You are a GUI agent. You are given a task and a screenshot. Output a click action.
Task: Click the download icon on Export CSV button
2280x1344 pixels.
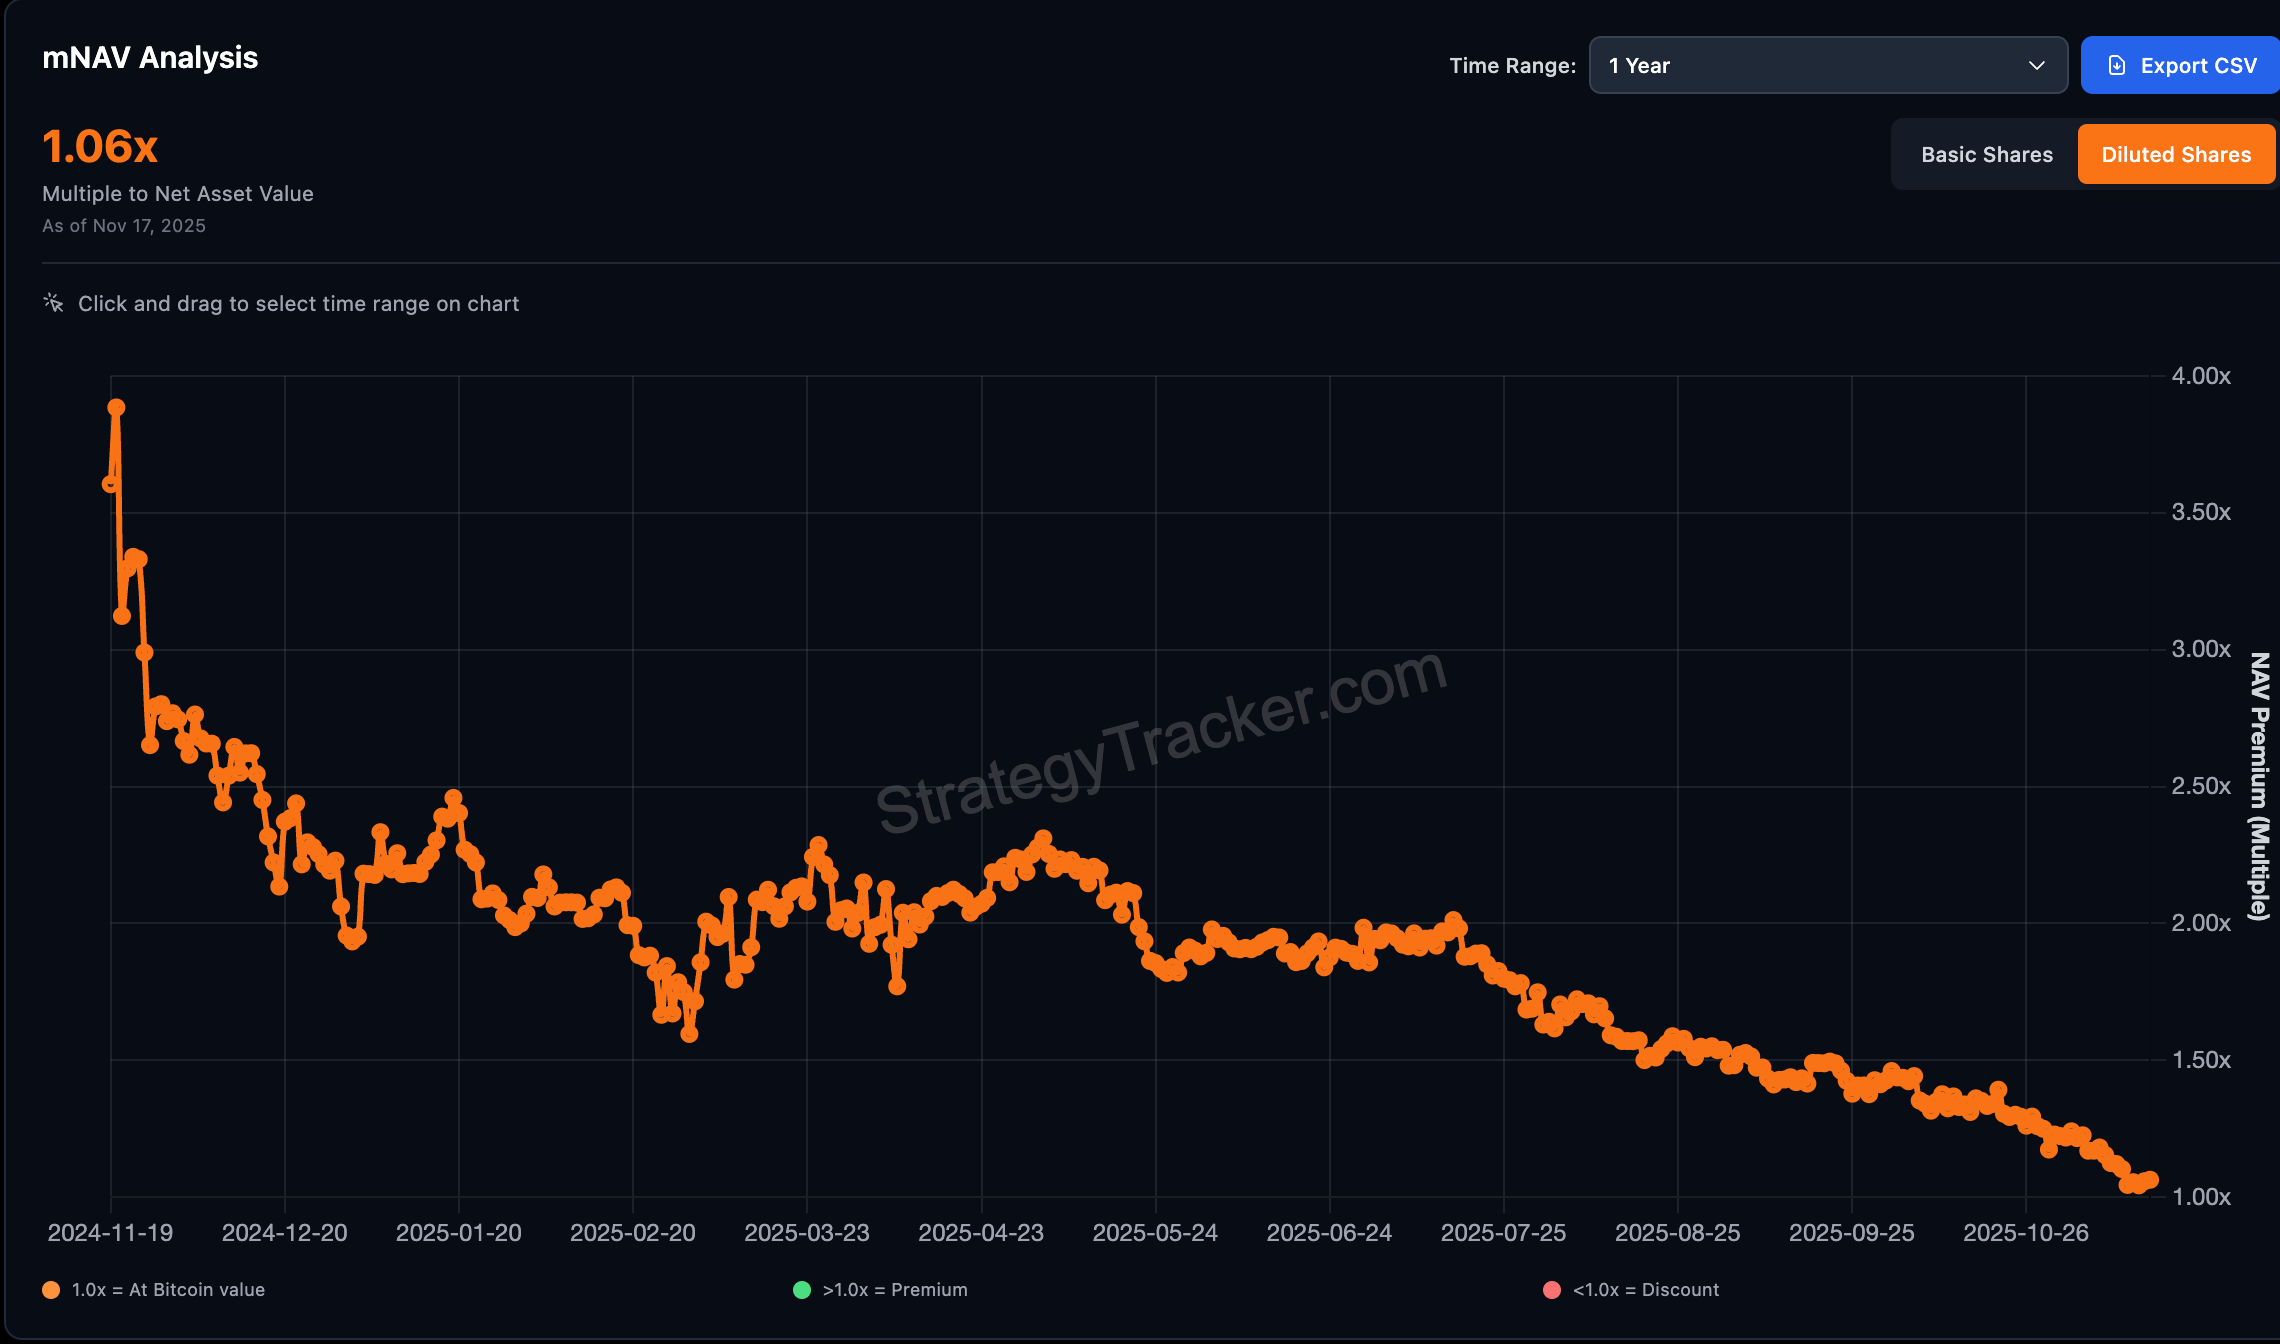[2116, 65]
